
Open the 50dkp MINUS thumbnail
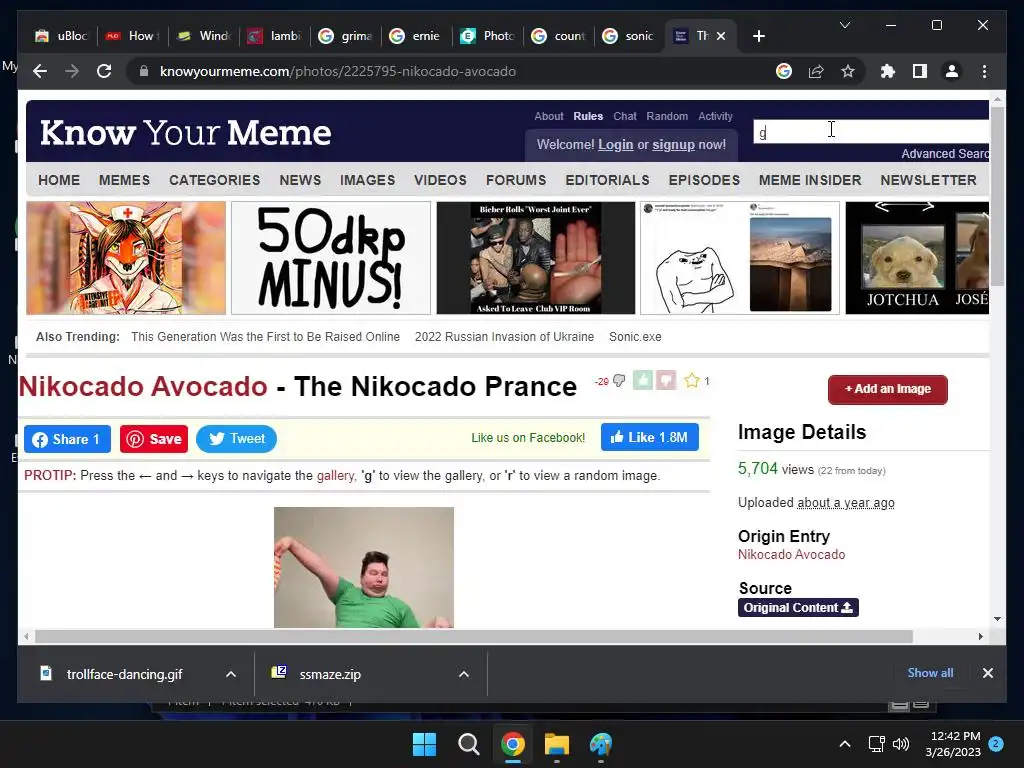pos(331,258)
